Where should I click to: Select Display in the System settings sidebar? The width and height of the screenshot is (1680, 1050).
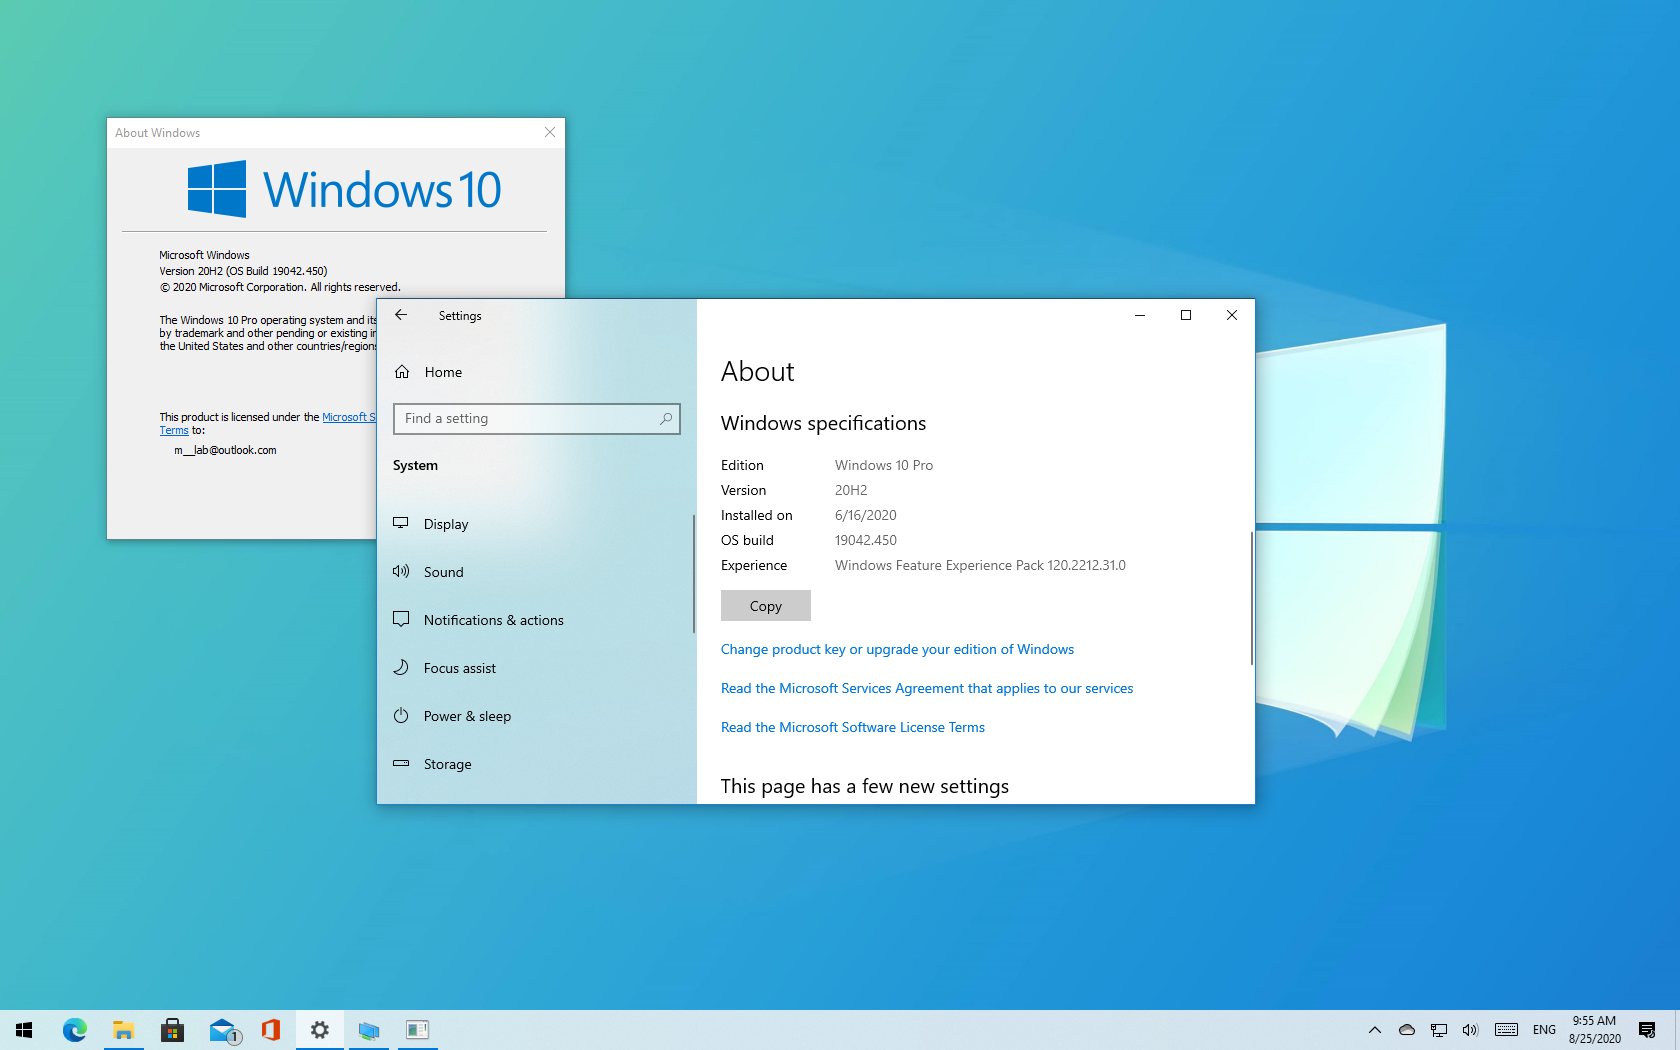tap(446, 523)
